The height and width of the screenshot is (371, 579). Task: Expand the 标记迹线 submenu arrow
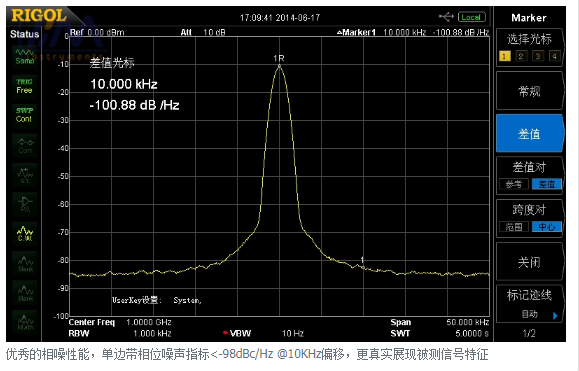555,316
